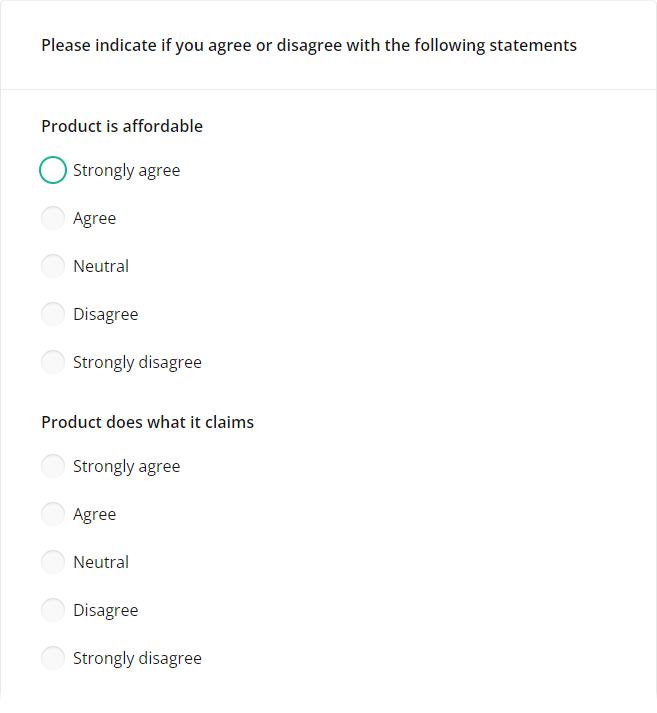Click the 'Product does what it claims' heading
The image size is (657, 713).
tap(147, 422)
